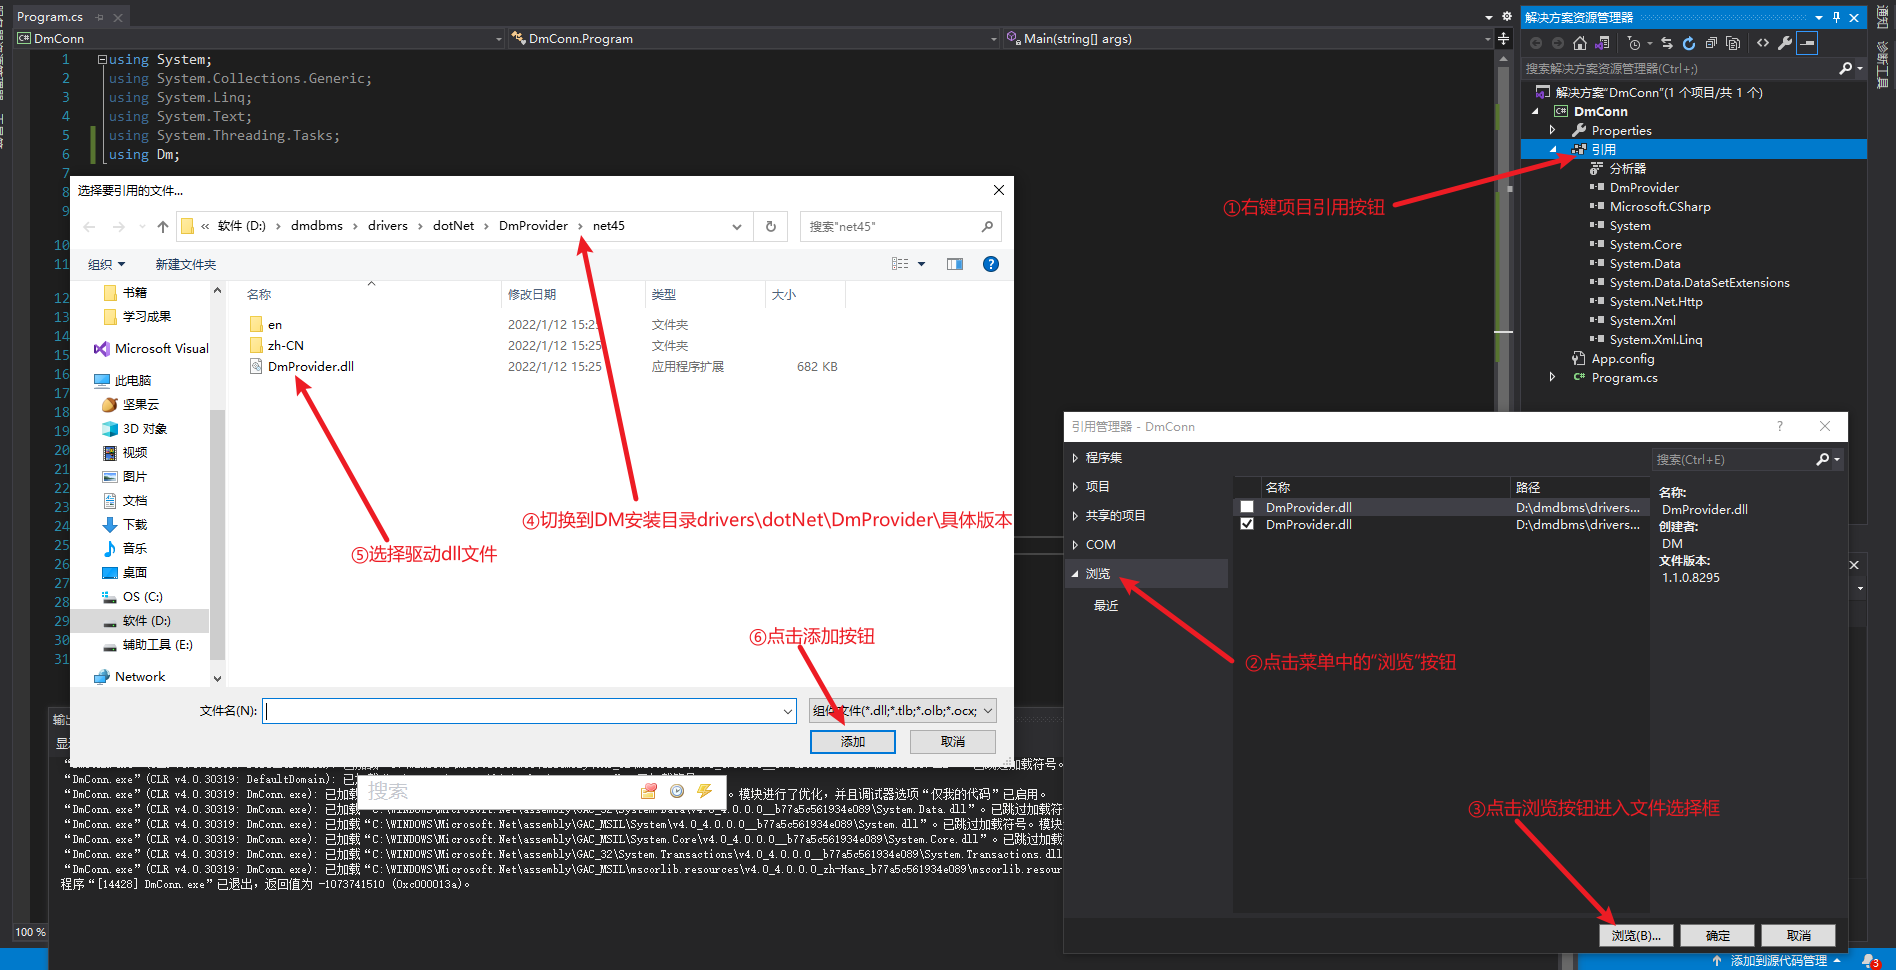Select System.Data reference in Solution Explorer
Image resolution: width=1896 pixels, height=970 pixels.
point(1644,264)
